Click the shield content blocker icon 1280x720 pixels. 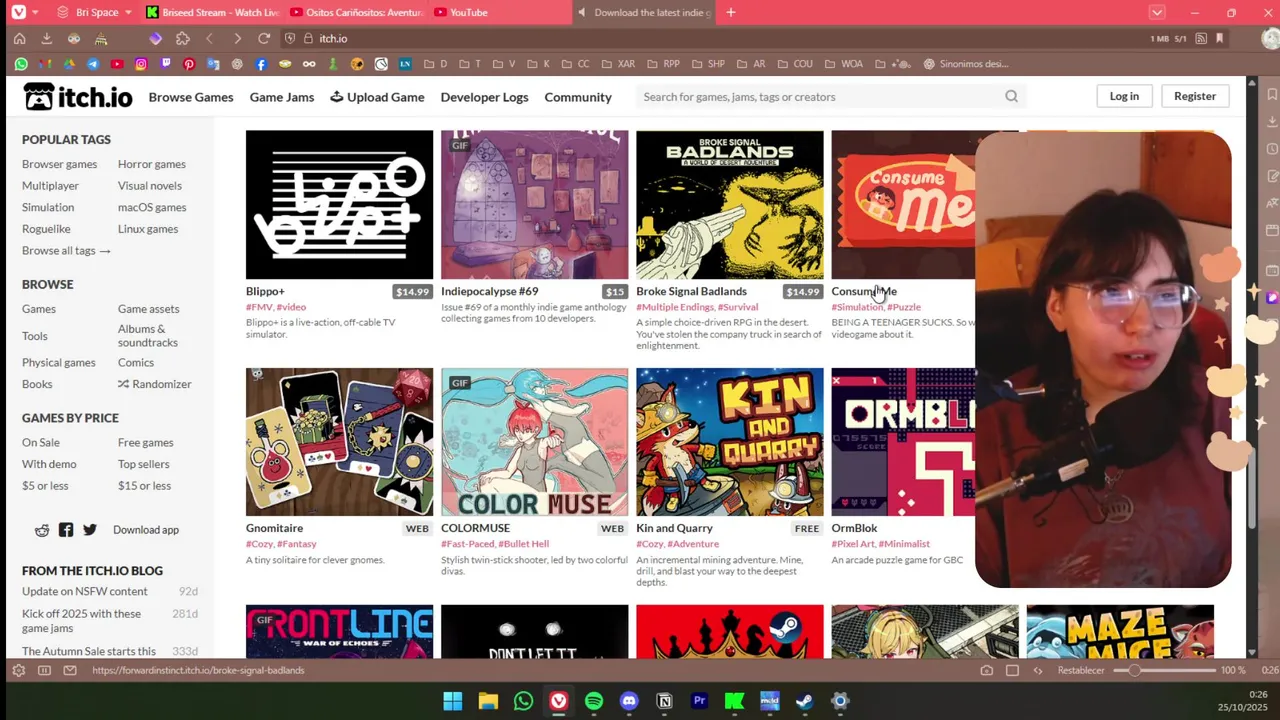coord(290,38)
